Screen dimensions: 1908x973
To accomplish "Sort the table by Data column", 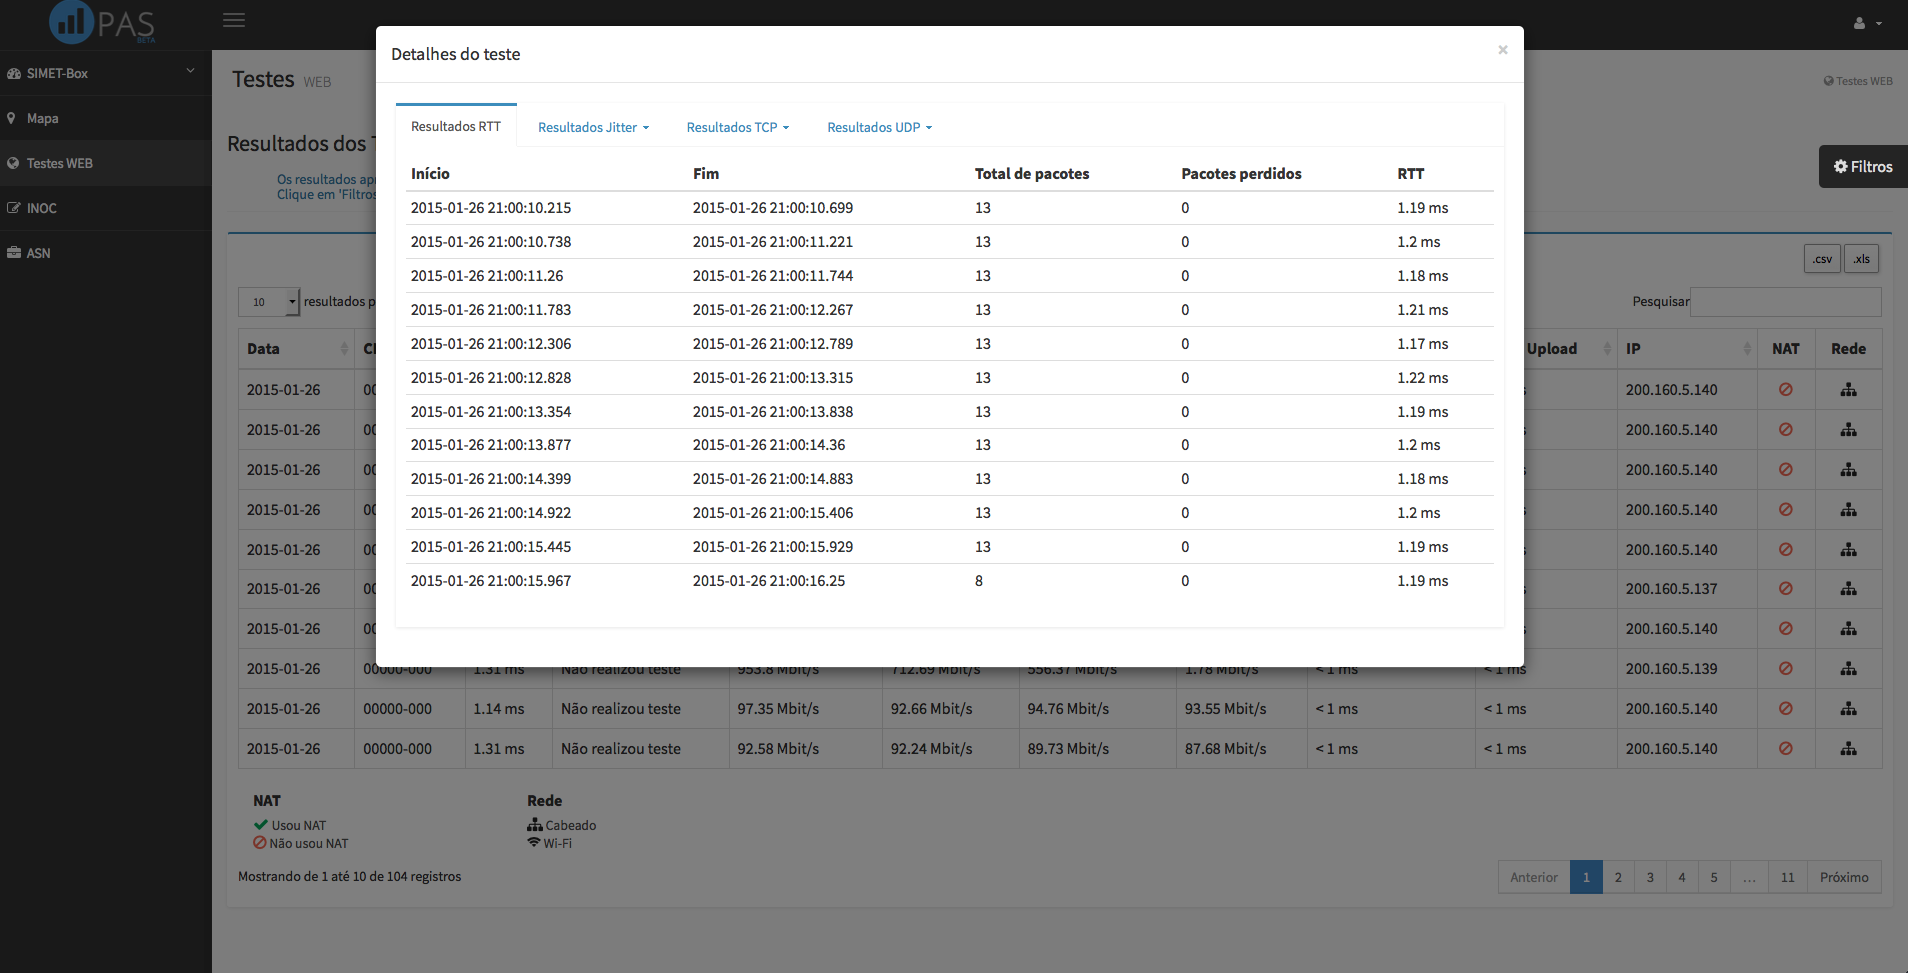I will pos(297,349).
